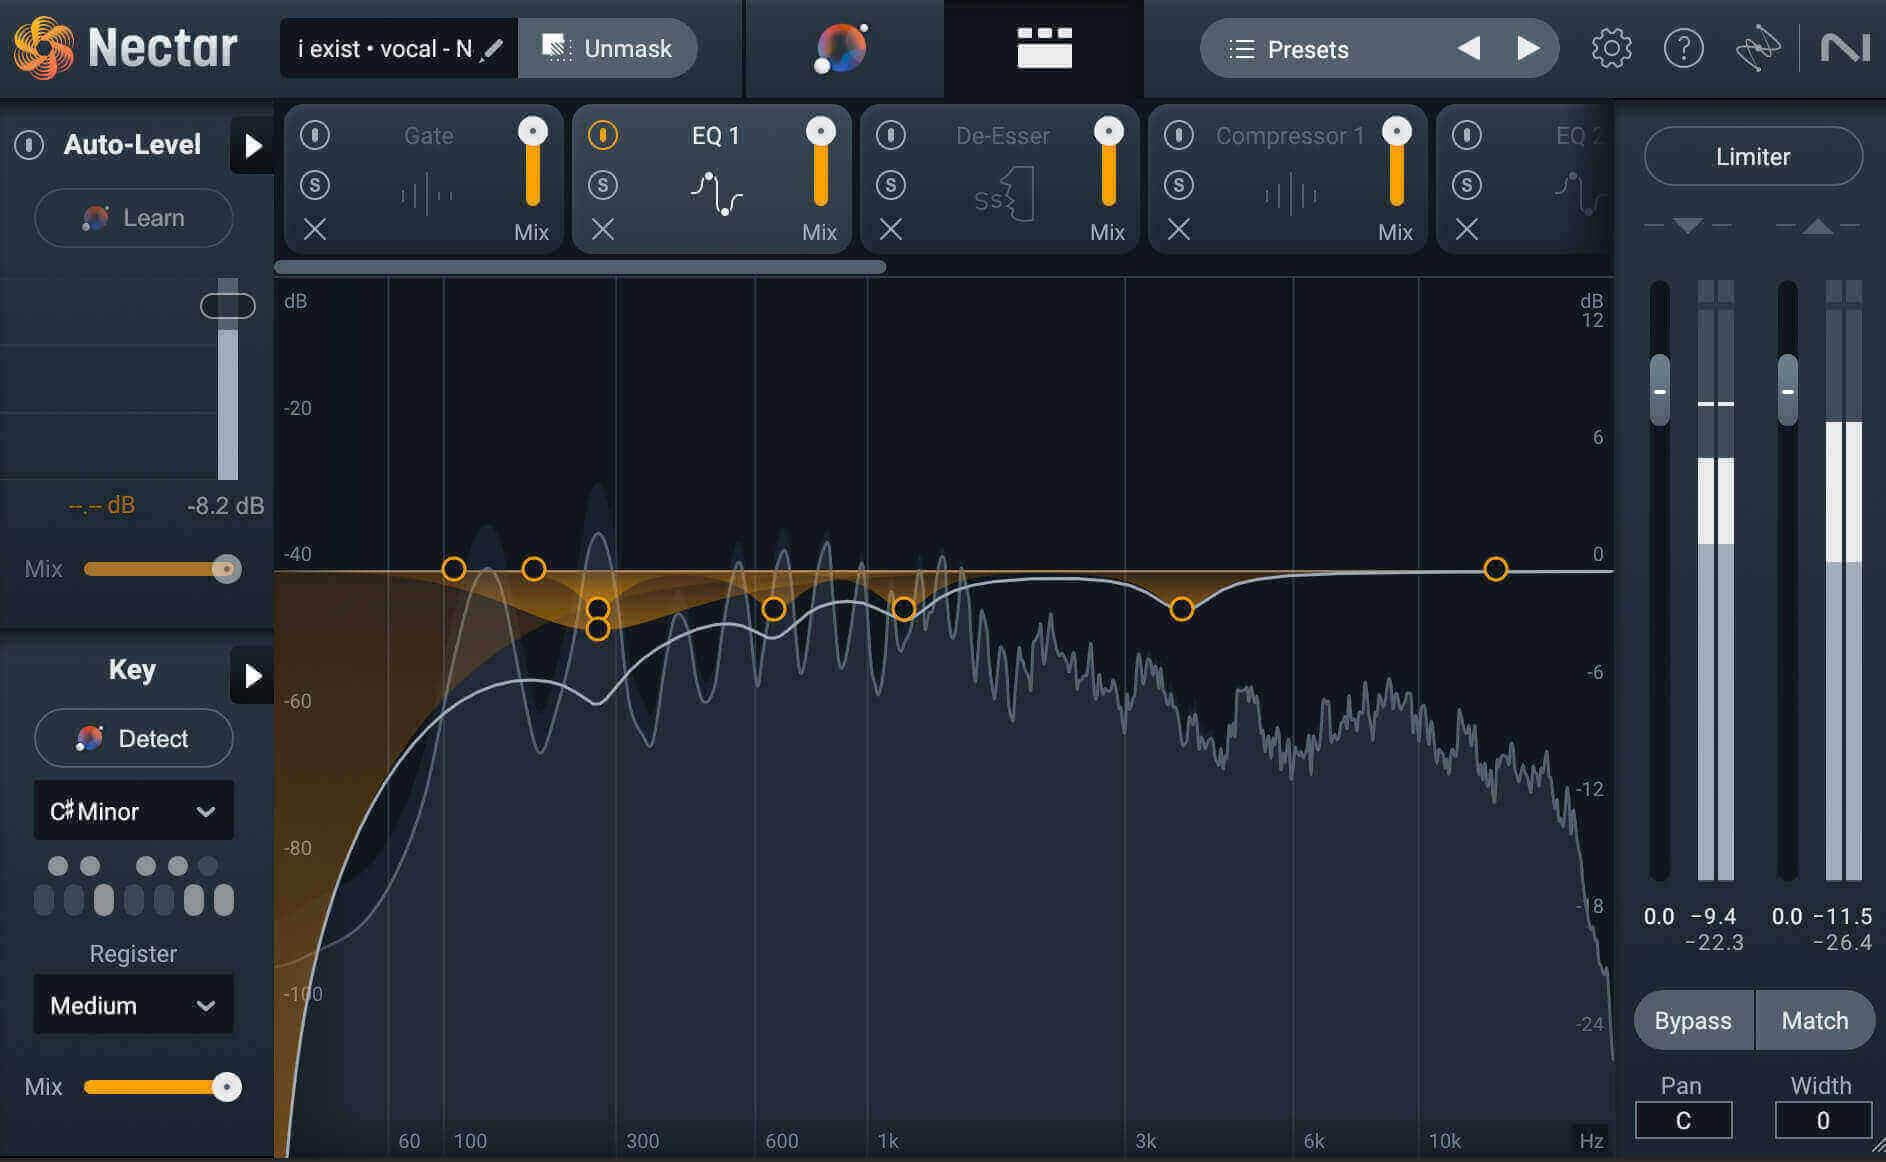Click the Bypass button
Screen dimensions: 1886x1162
click(x=1693, y=1020)
